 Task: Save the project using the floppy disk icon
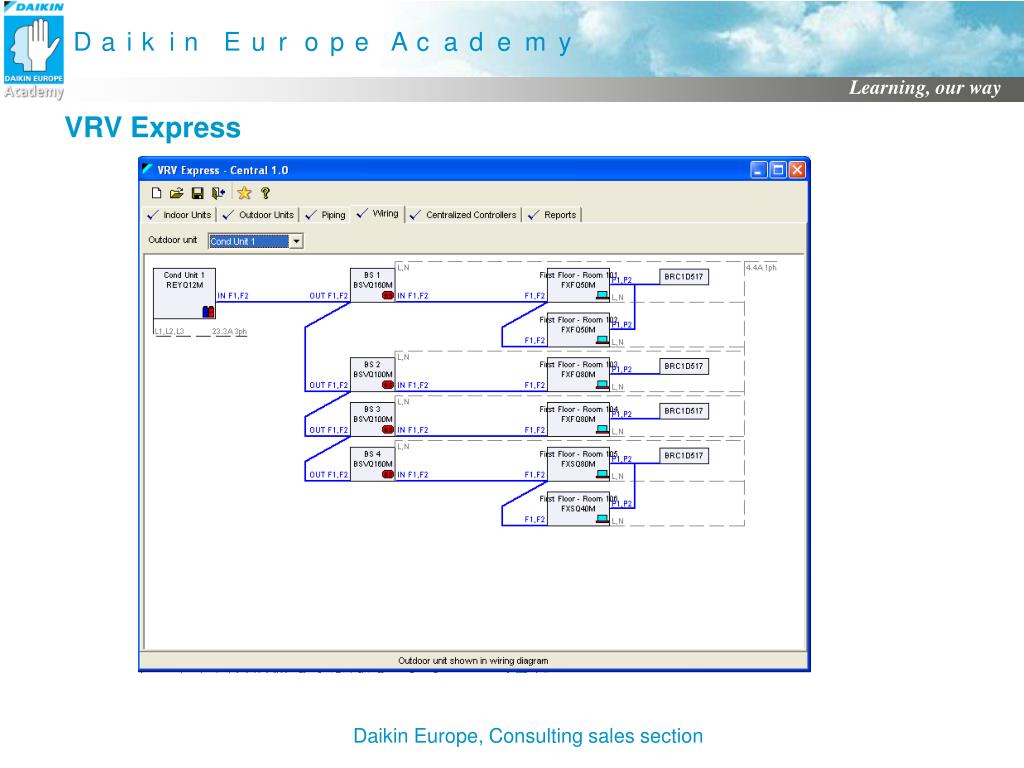click(197, 193)
